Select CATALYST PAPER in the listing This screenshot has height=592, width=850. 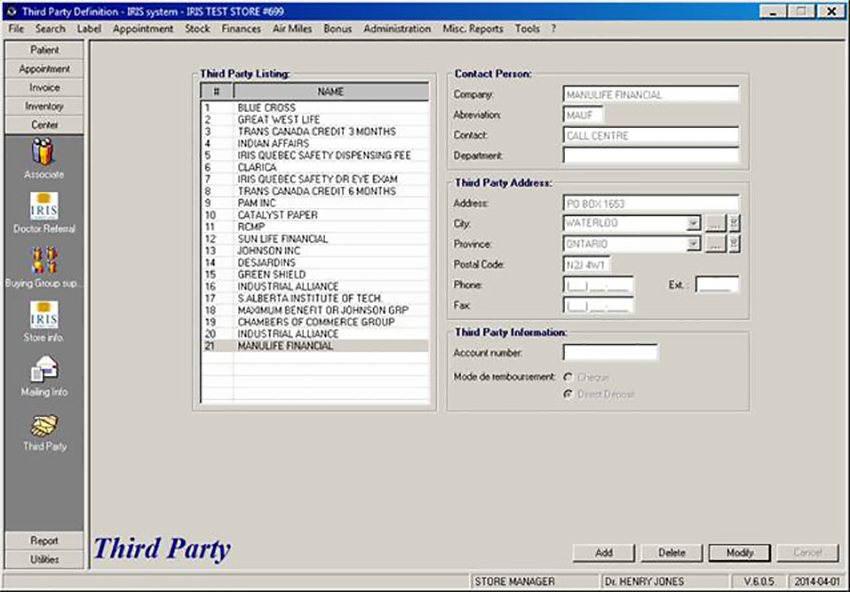point(315,215)
